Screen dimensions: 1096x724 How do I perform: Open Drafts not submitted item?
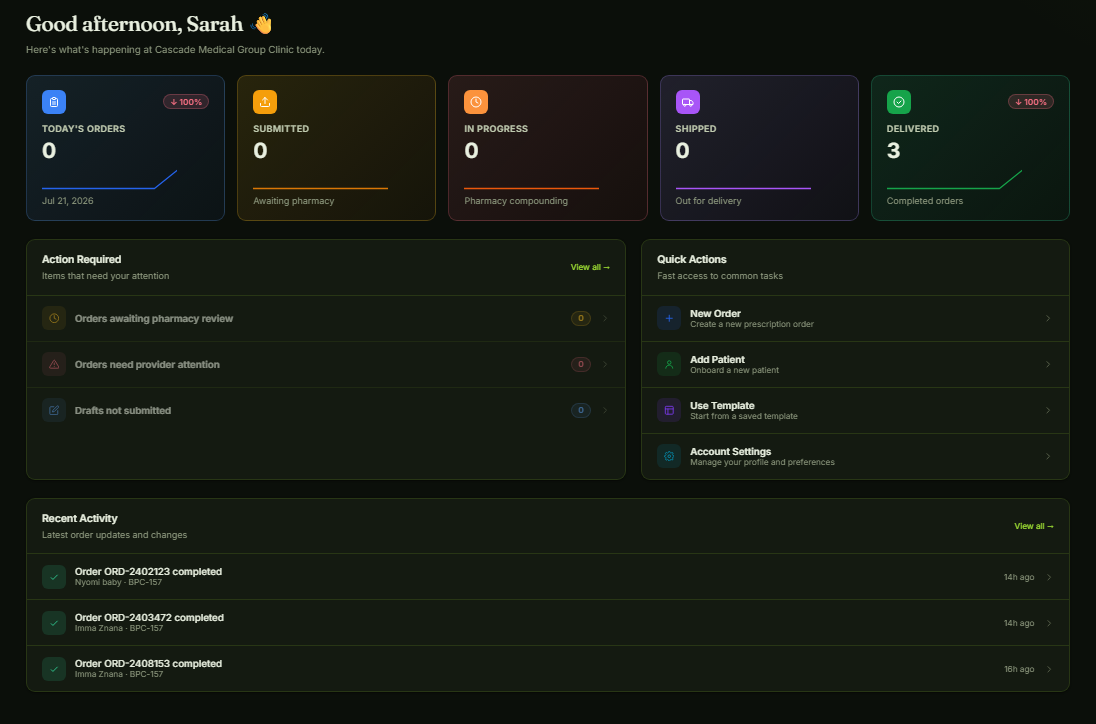click(x=326, y=410)
